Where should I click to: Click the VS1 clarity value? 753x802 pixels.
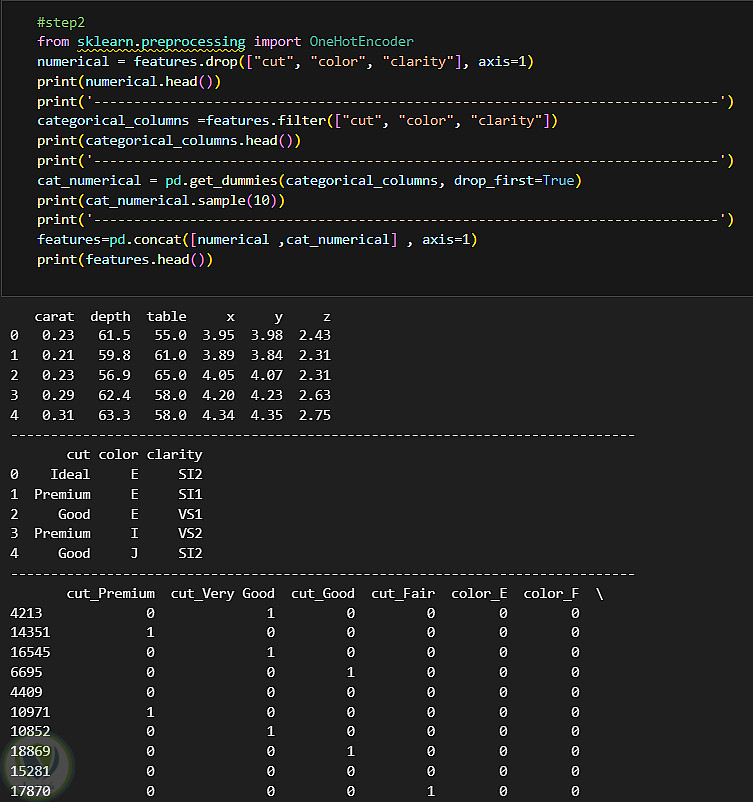coord(190,514)
